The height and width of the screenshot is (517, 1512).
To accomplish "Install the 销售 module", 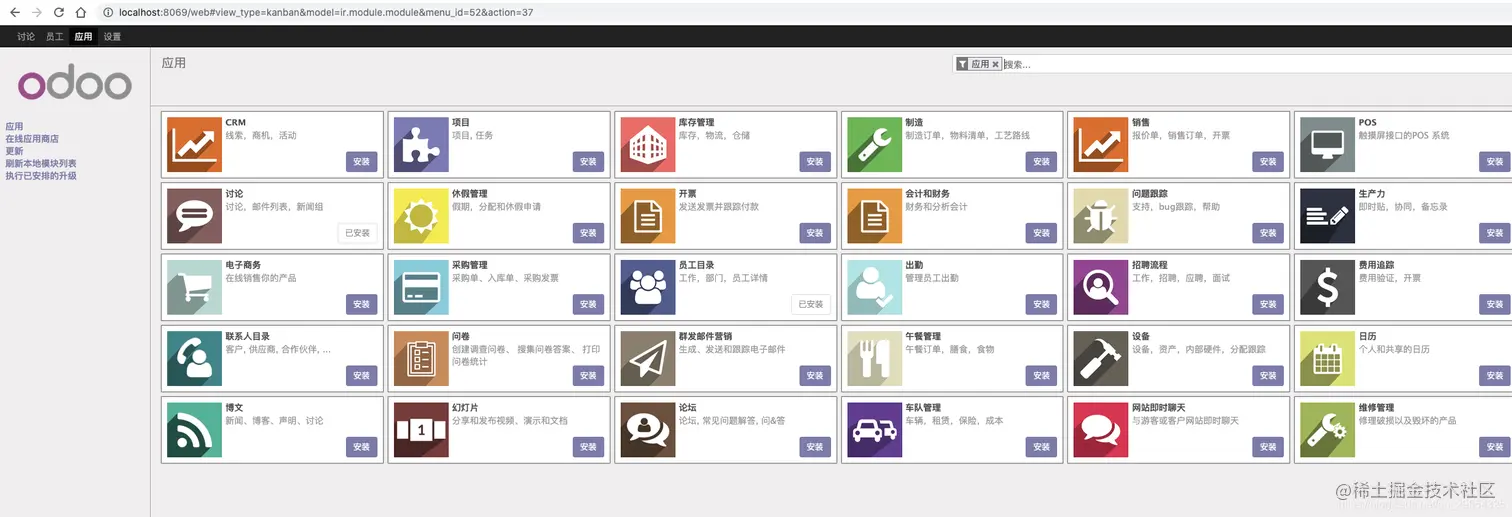I will click(x=1268, y=162).
